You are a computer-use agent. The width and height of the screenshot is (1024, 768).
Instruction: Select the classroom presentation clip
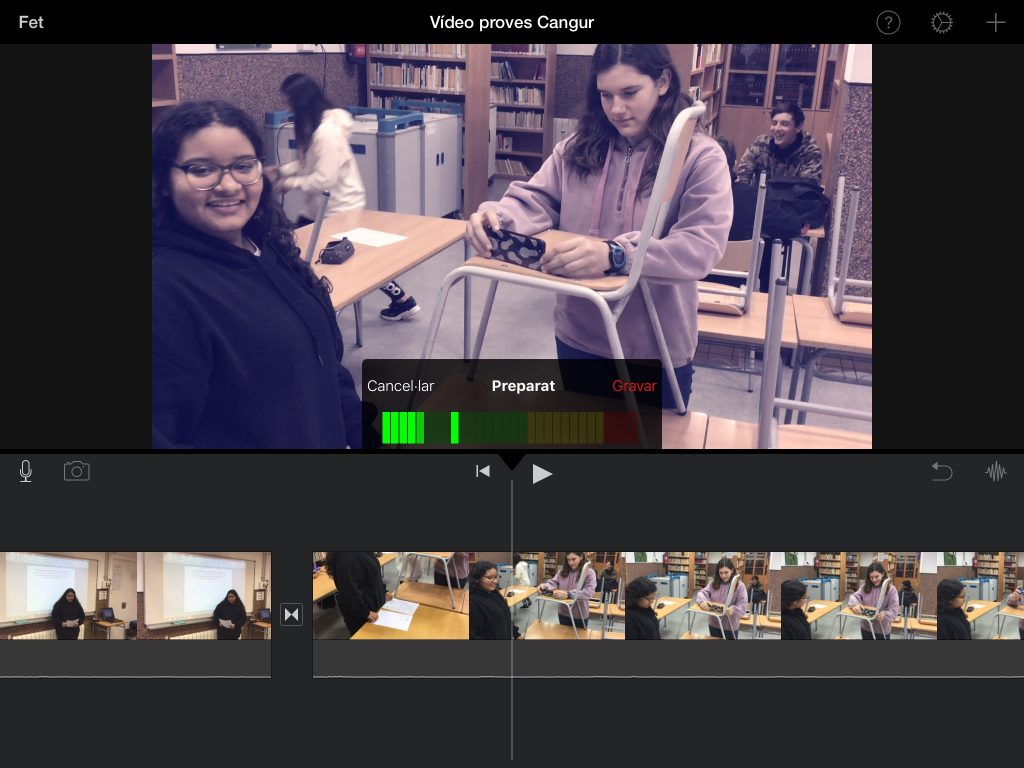pos(135,596)
